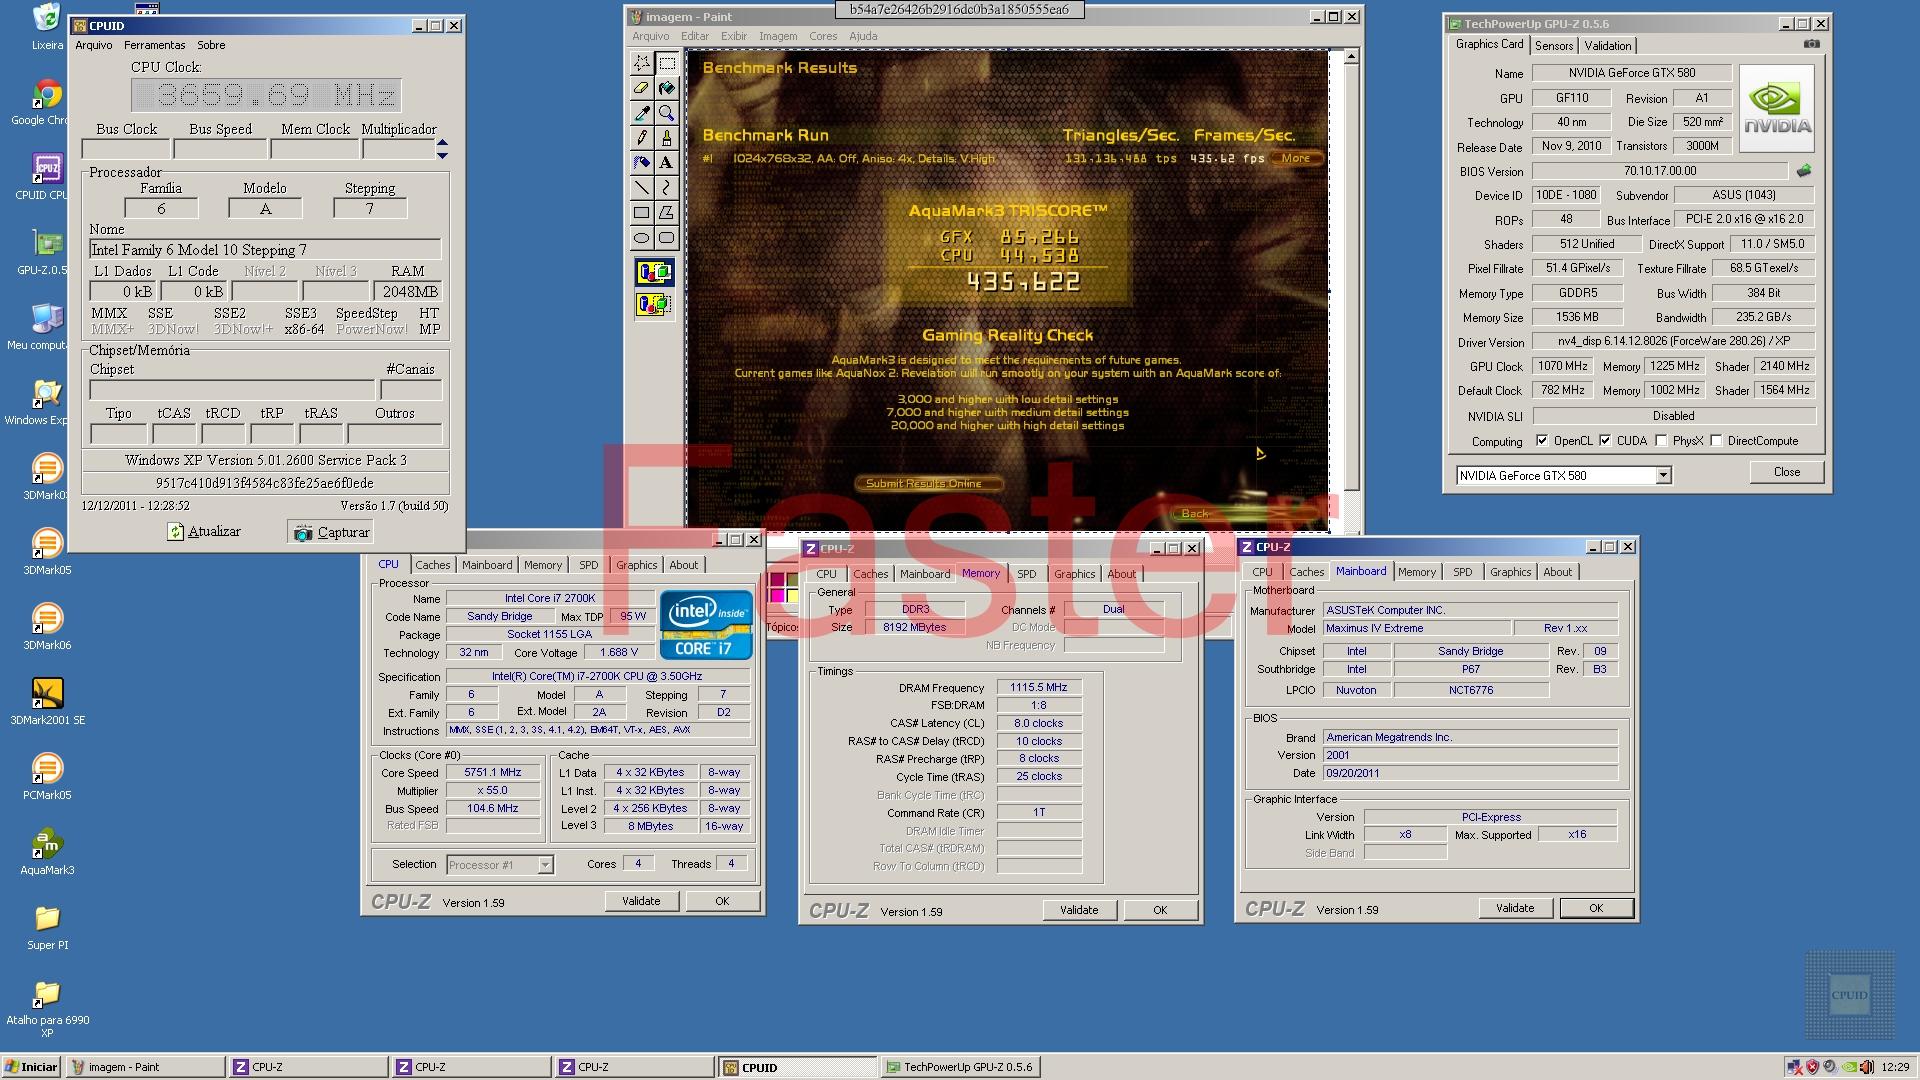This screenshot has height=1080, width=1920.
Task: Toggle the DirectCompute checkbox in GPU-Z
Action: click(1716, 441)
